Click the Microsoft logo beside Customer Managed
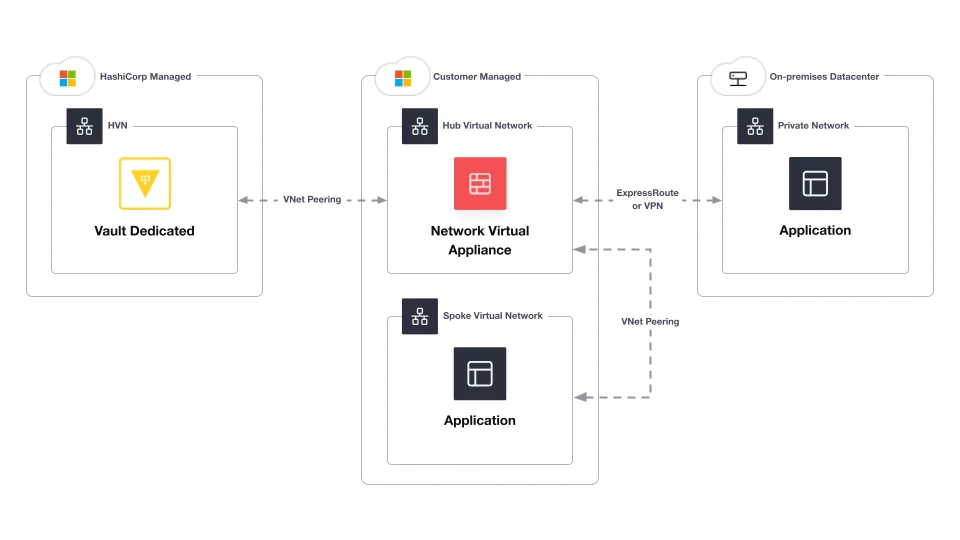This screenshot has height=540, width=960. pos(403,78)
